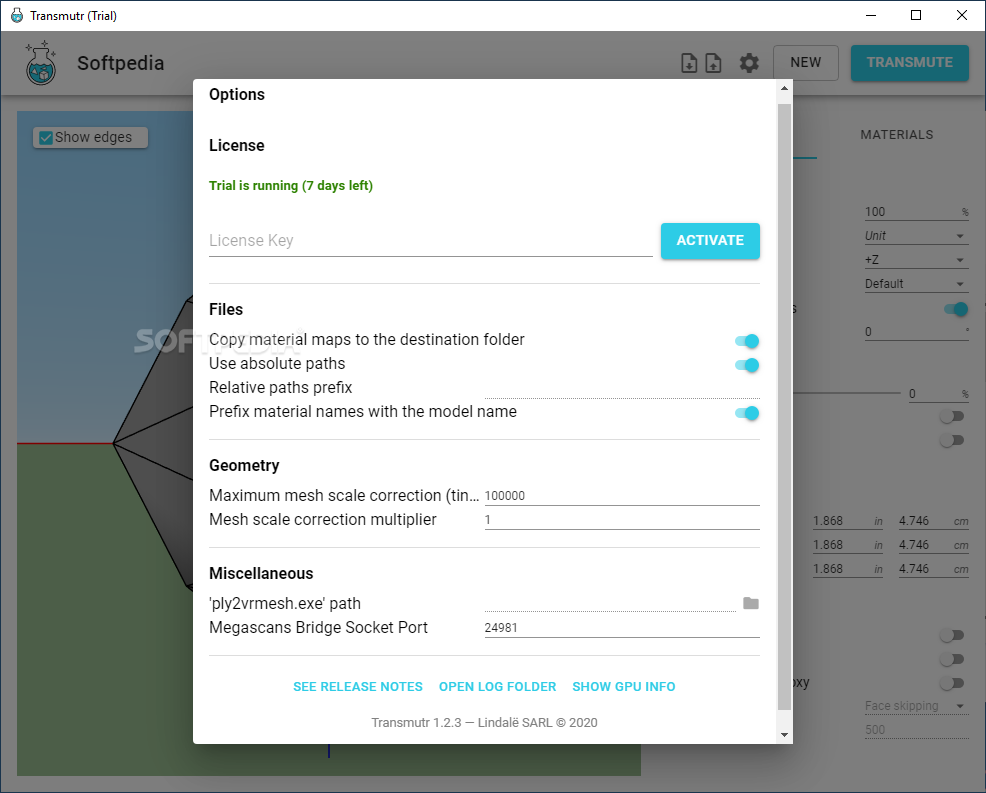Image resolution: width=986 pixels, height=793 pixels.
Task: Maximize the Transmutr window
Action: (x=916, y=15)
